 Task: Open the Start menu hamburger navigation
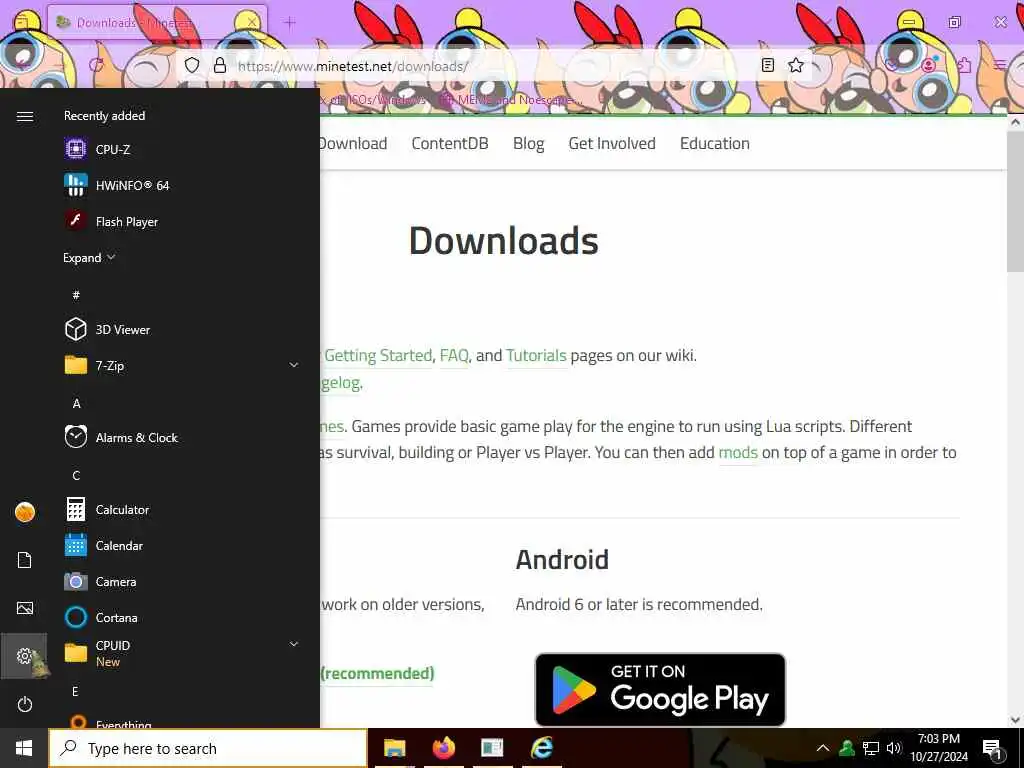pyautogui.click(x=25, y=116)
